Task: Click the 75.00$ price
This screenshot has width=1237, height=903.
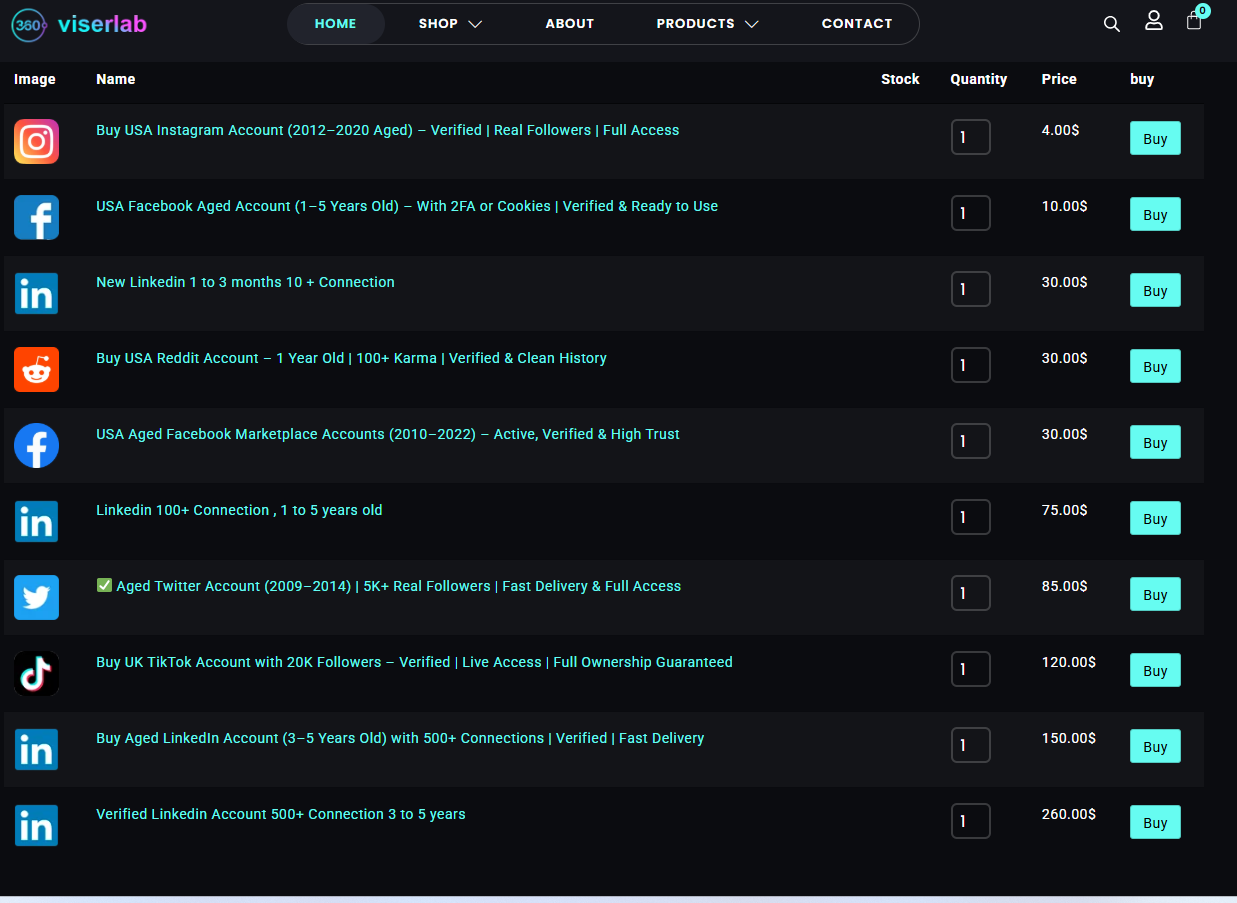Action: click(x=1064, y=510)
